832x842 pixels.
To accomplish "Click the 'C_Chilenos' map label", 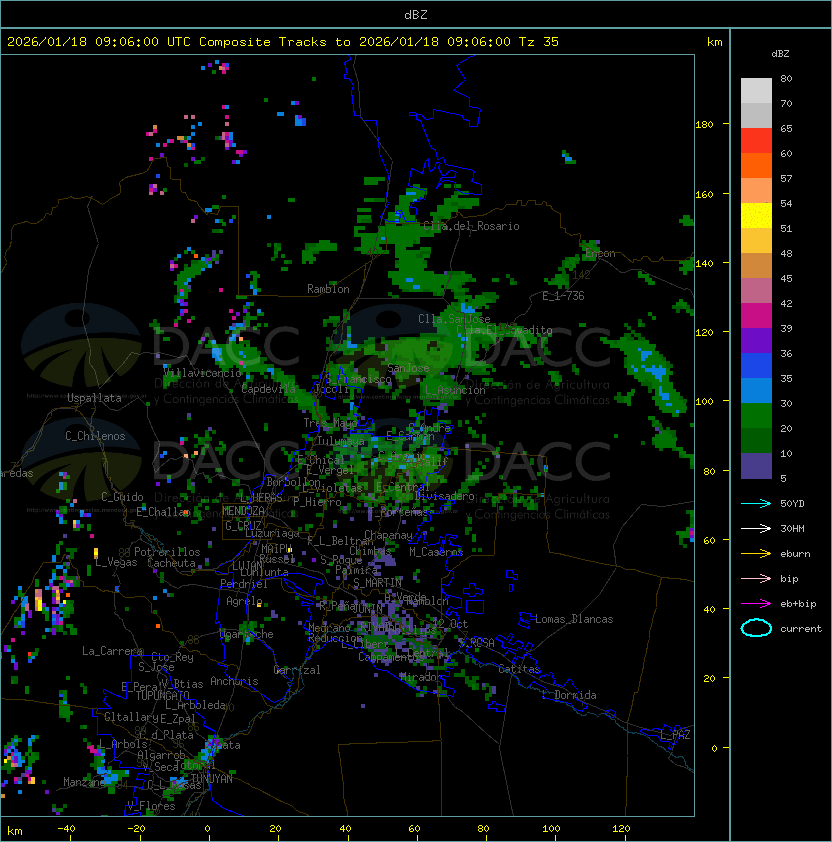I will tap(95, 436).
